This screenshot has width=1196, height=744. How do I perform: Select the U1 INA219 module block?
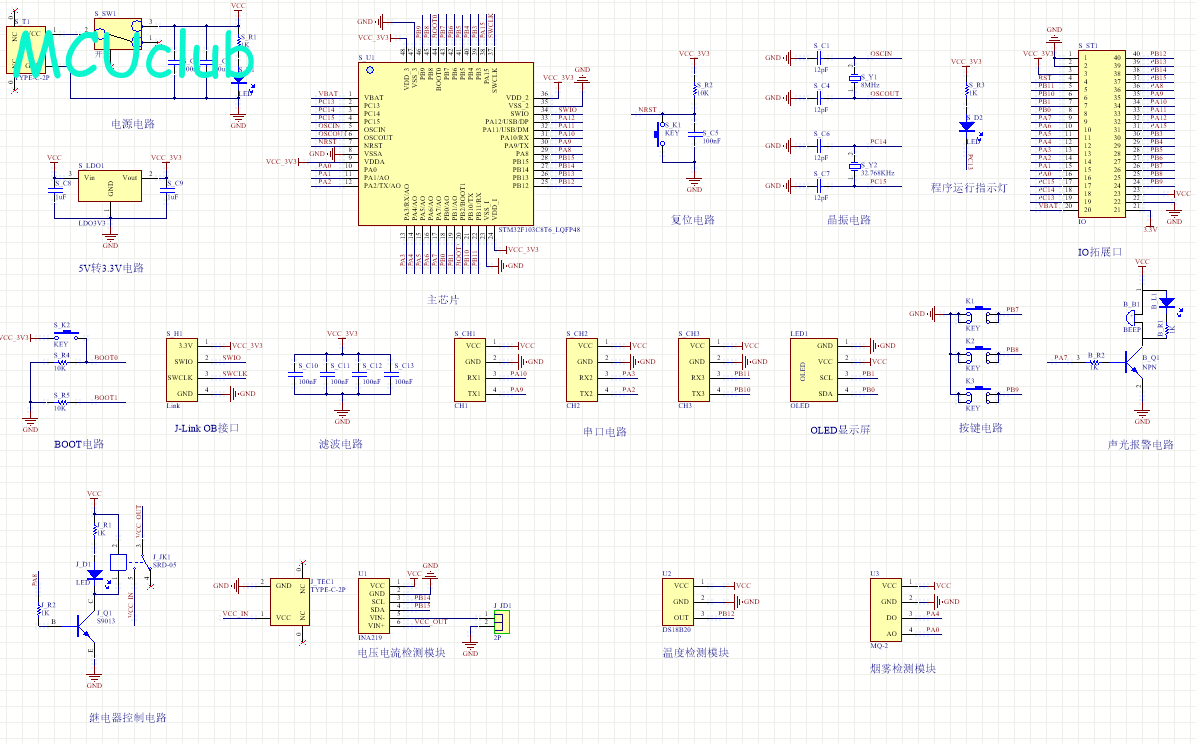tap(374, 606)
